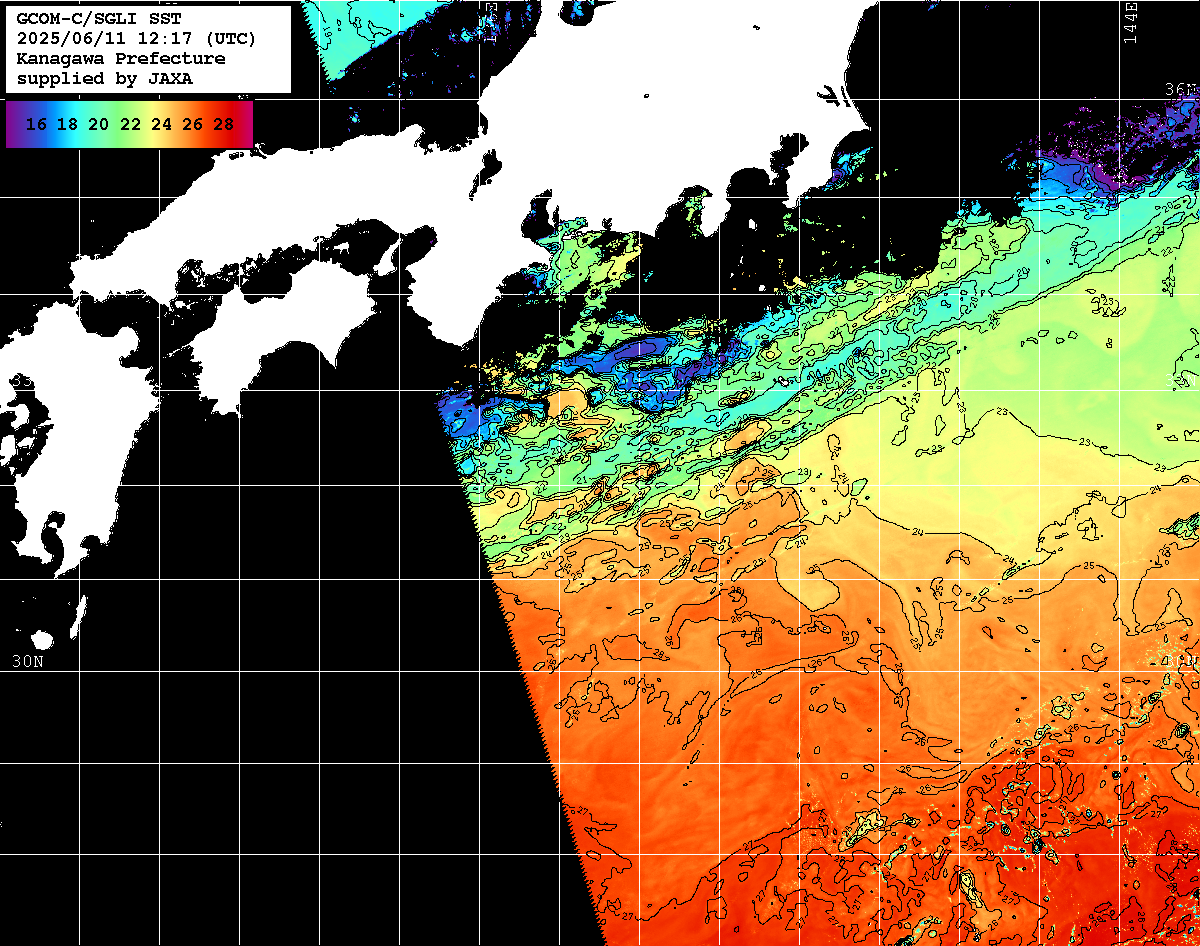Click the legend value 24
Viewport: 1200px width, 946px height.
click(x=161, y=124)
